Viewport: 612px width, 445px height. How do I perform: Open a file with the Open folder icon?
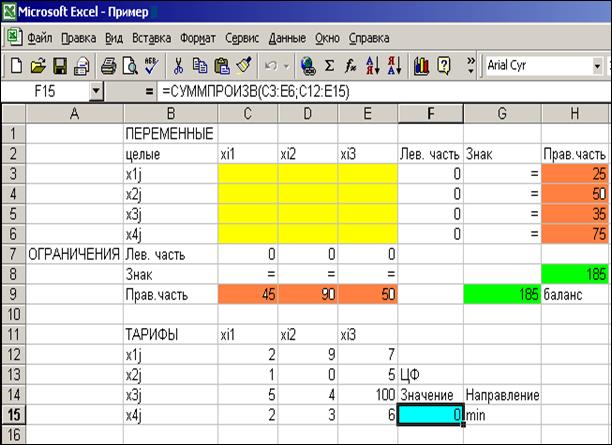click(x=38, y=66)
